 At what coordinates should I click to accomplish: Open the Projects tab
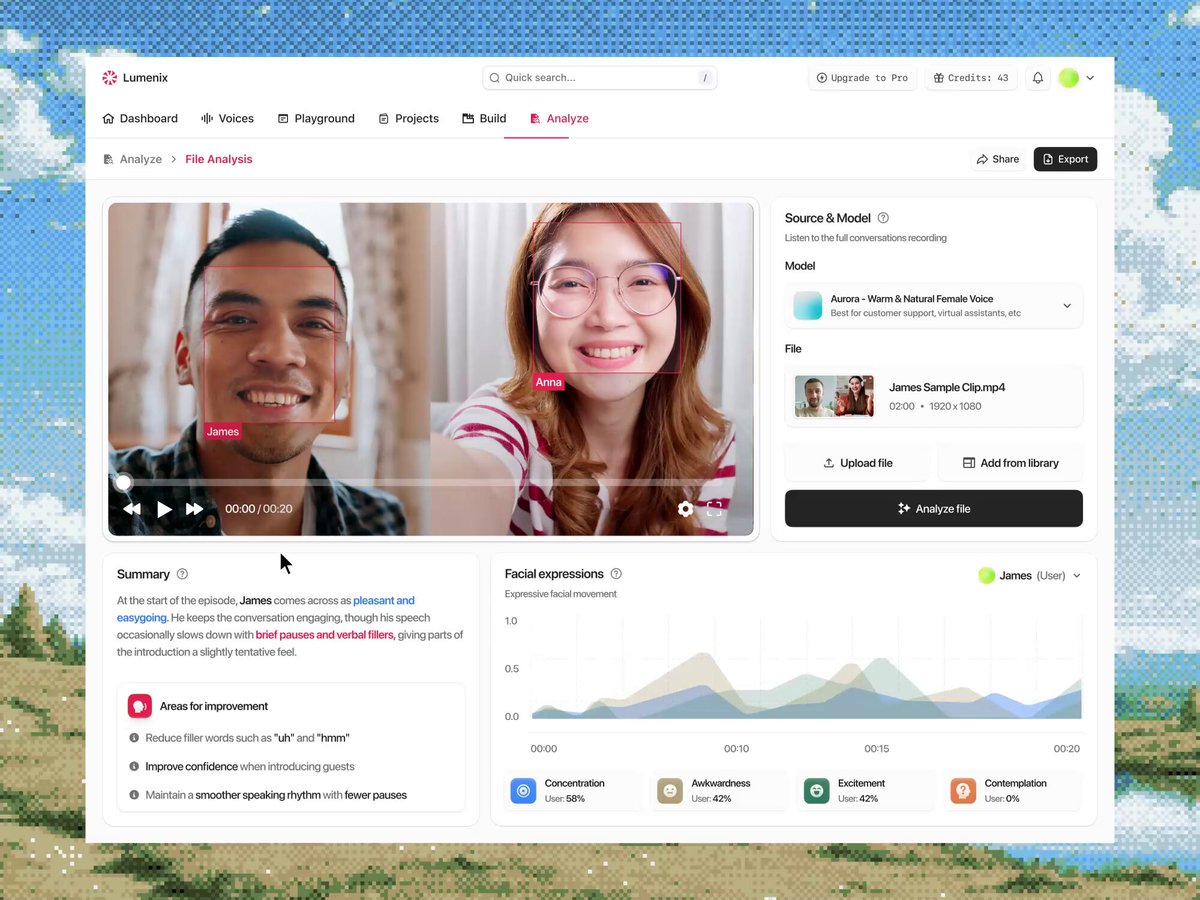(x=408, y=118)
